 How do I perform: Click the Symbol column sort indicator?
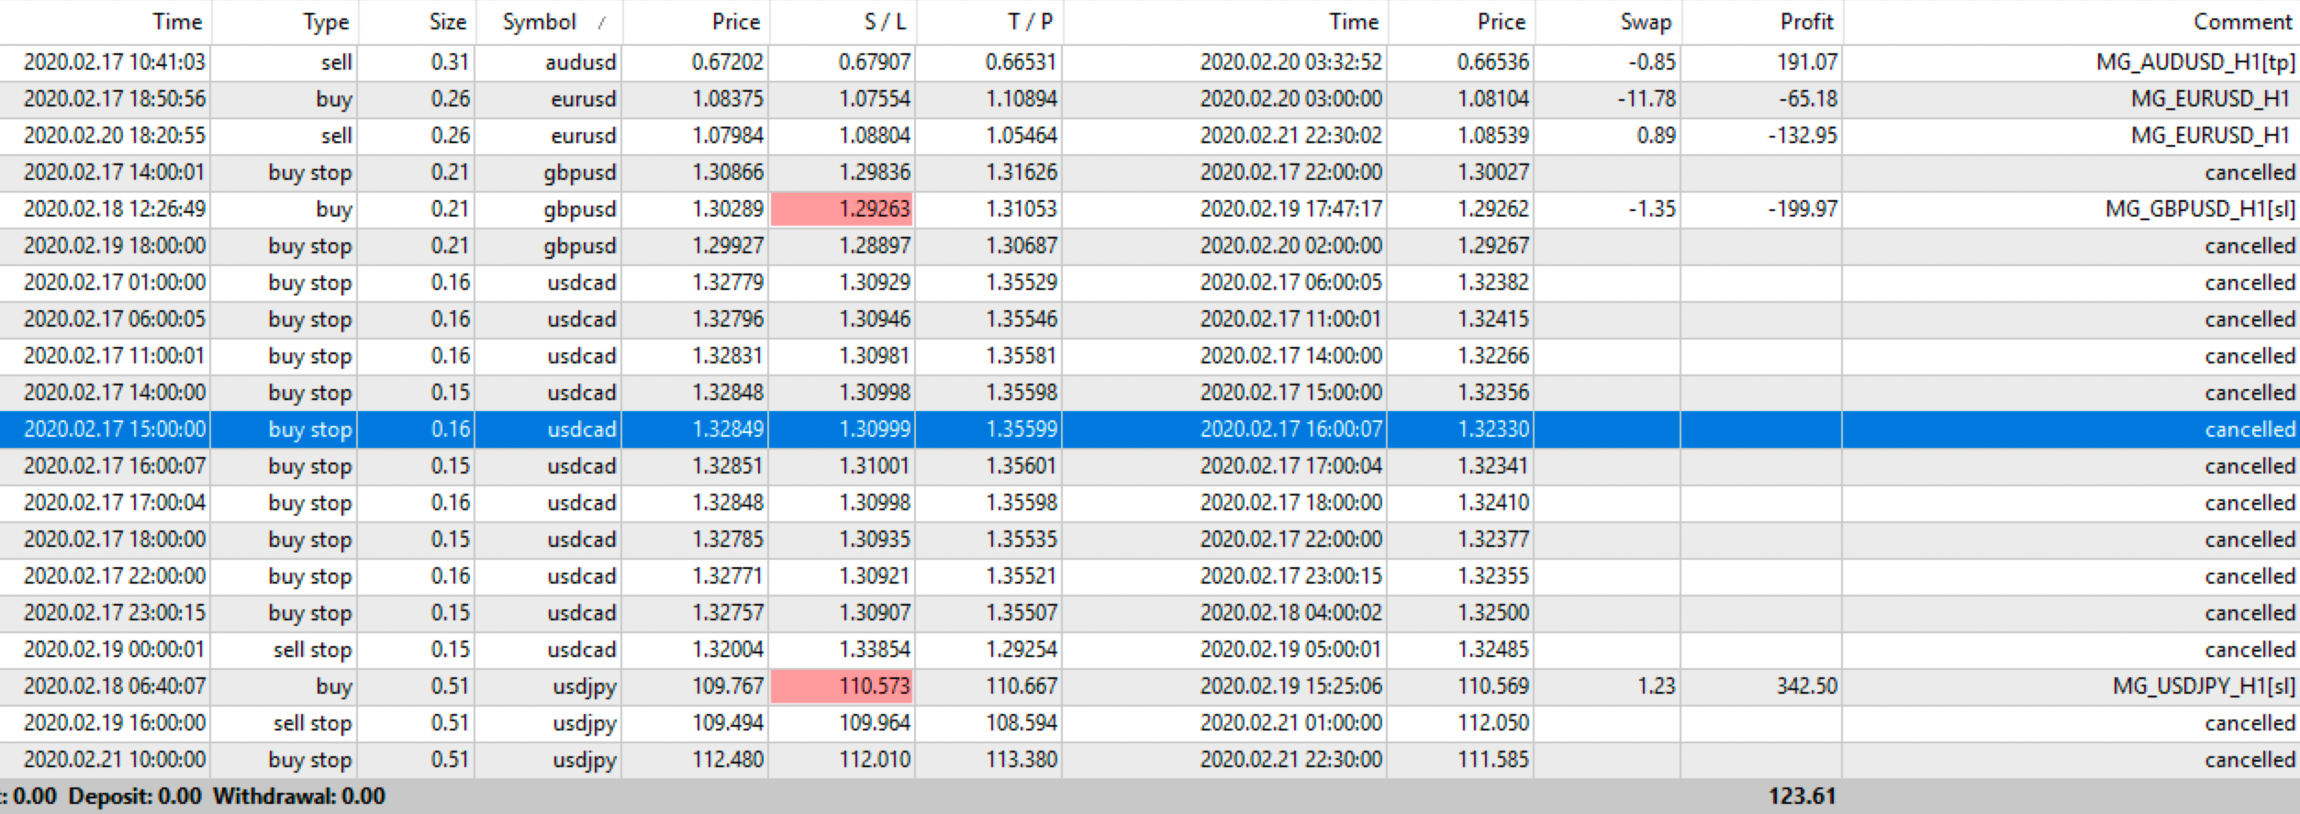[x=601, y=22]
